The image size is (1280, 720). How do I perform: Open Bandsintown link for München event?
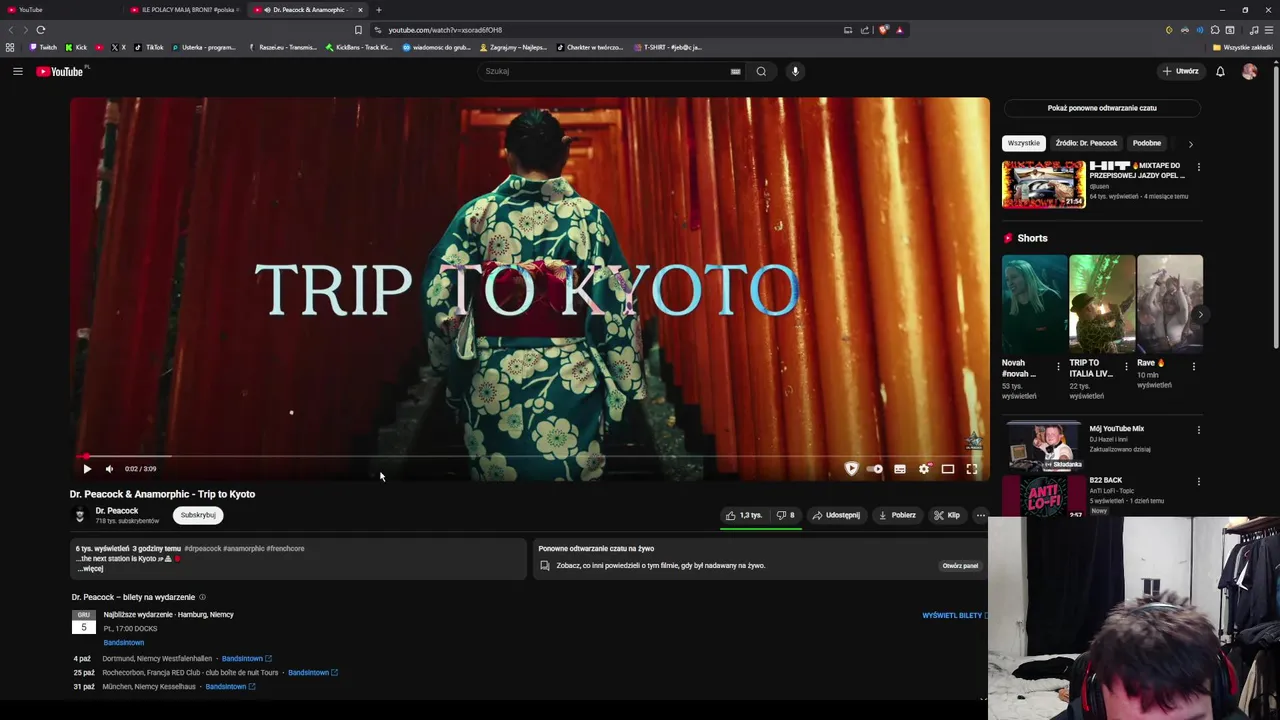tap(230, 687)
